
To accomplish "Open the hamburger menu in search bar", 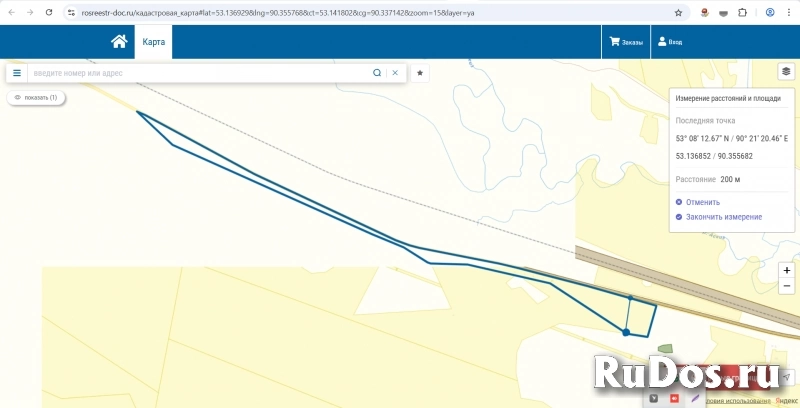I will 17,73.
